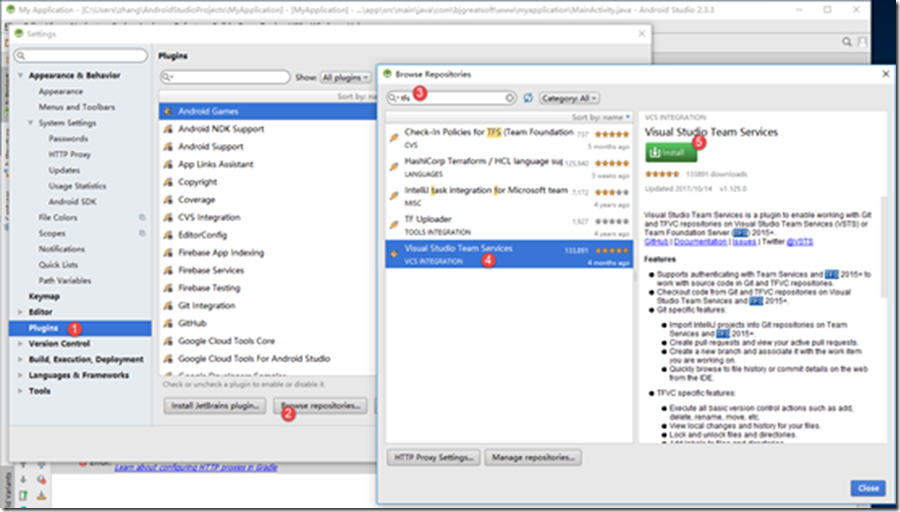Select Check-In Policies for TFS plugin
Viewport: 900px width, 512px height.
pos(509,138)
